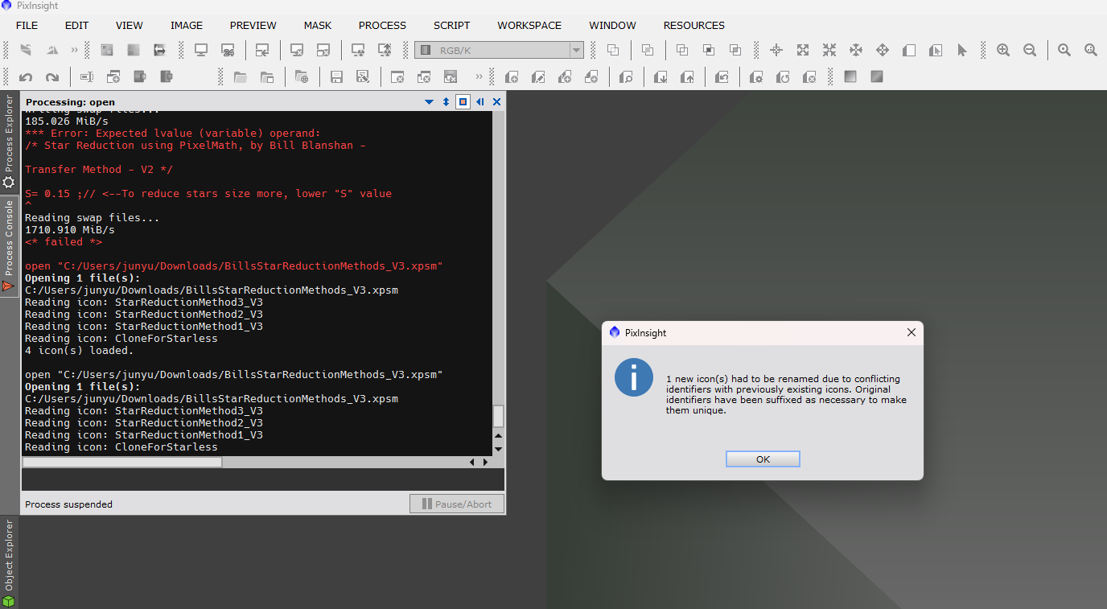This screenshot has height=609, width=1107.
Task: Close the PixInsight information dialog
Action: point(911,332)
